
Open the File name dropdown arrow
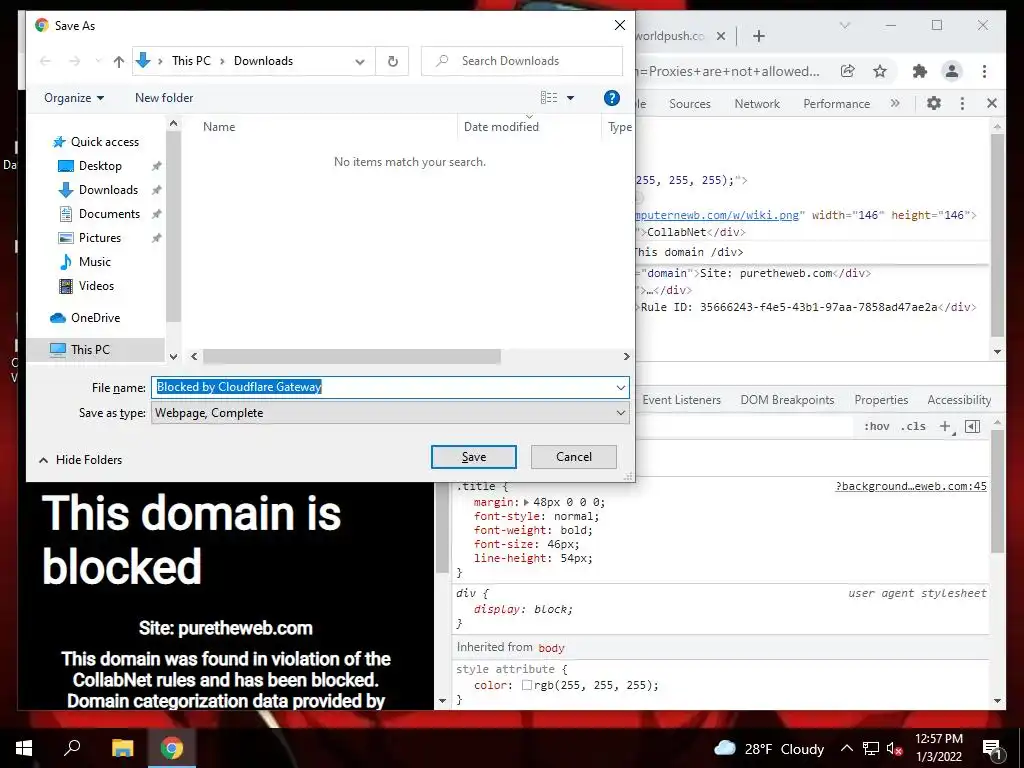point(620,387)
